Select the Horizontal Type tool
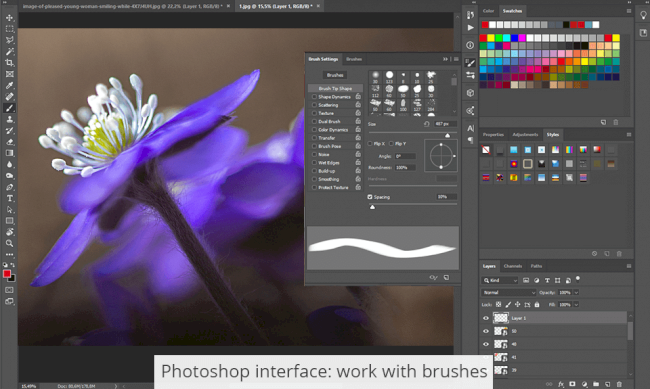650x389 pixels. point(9,198)
